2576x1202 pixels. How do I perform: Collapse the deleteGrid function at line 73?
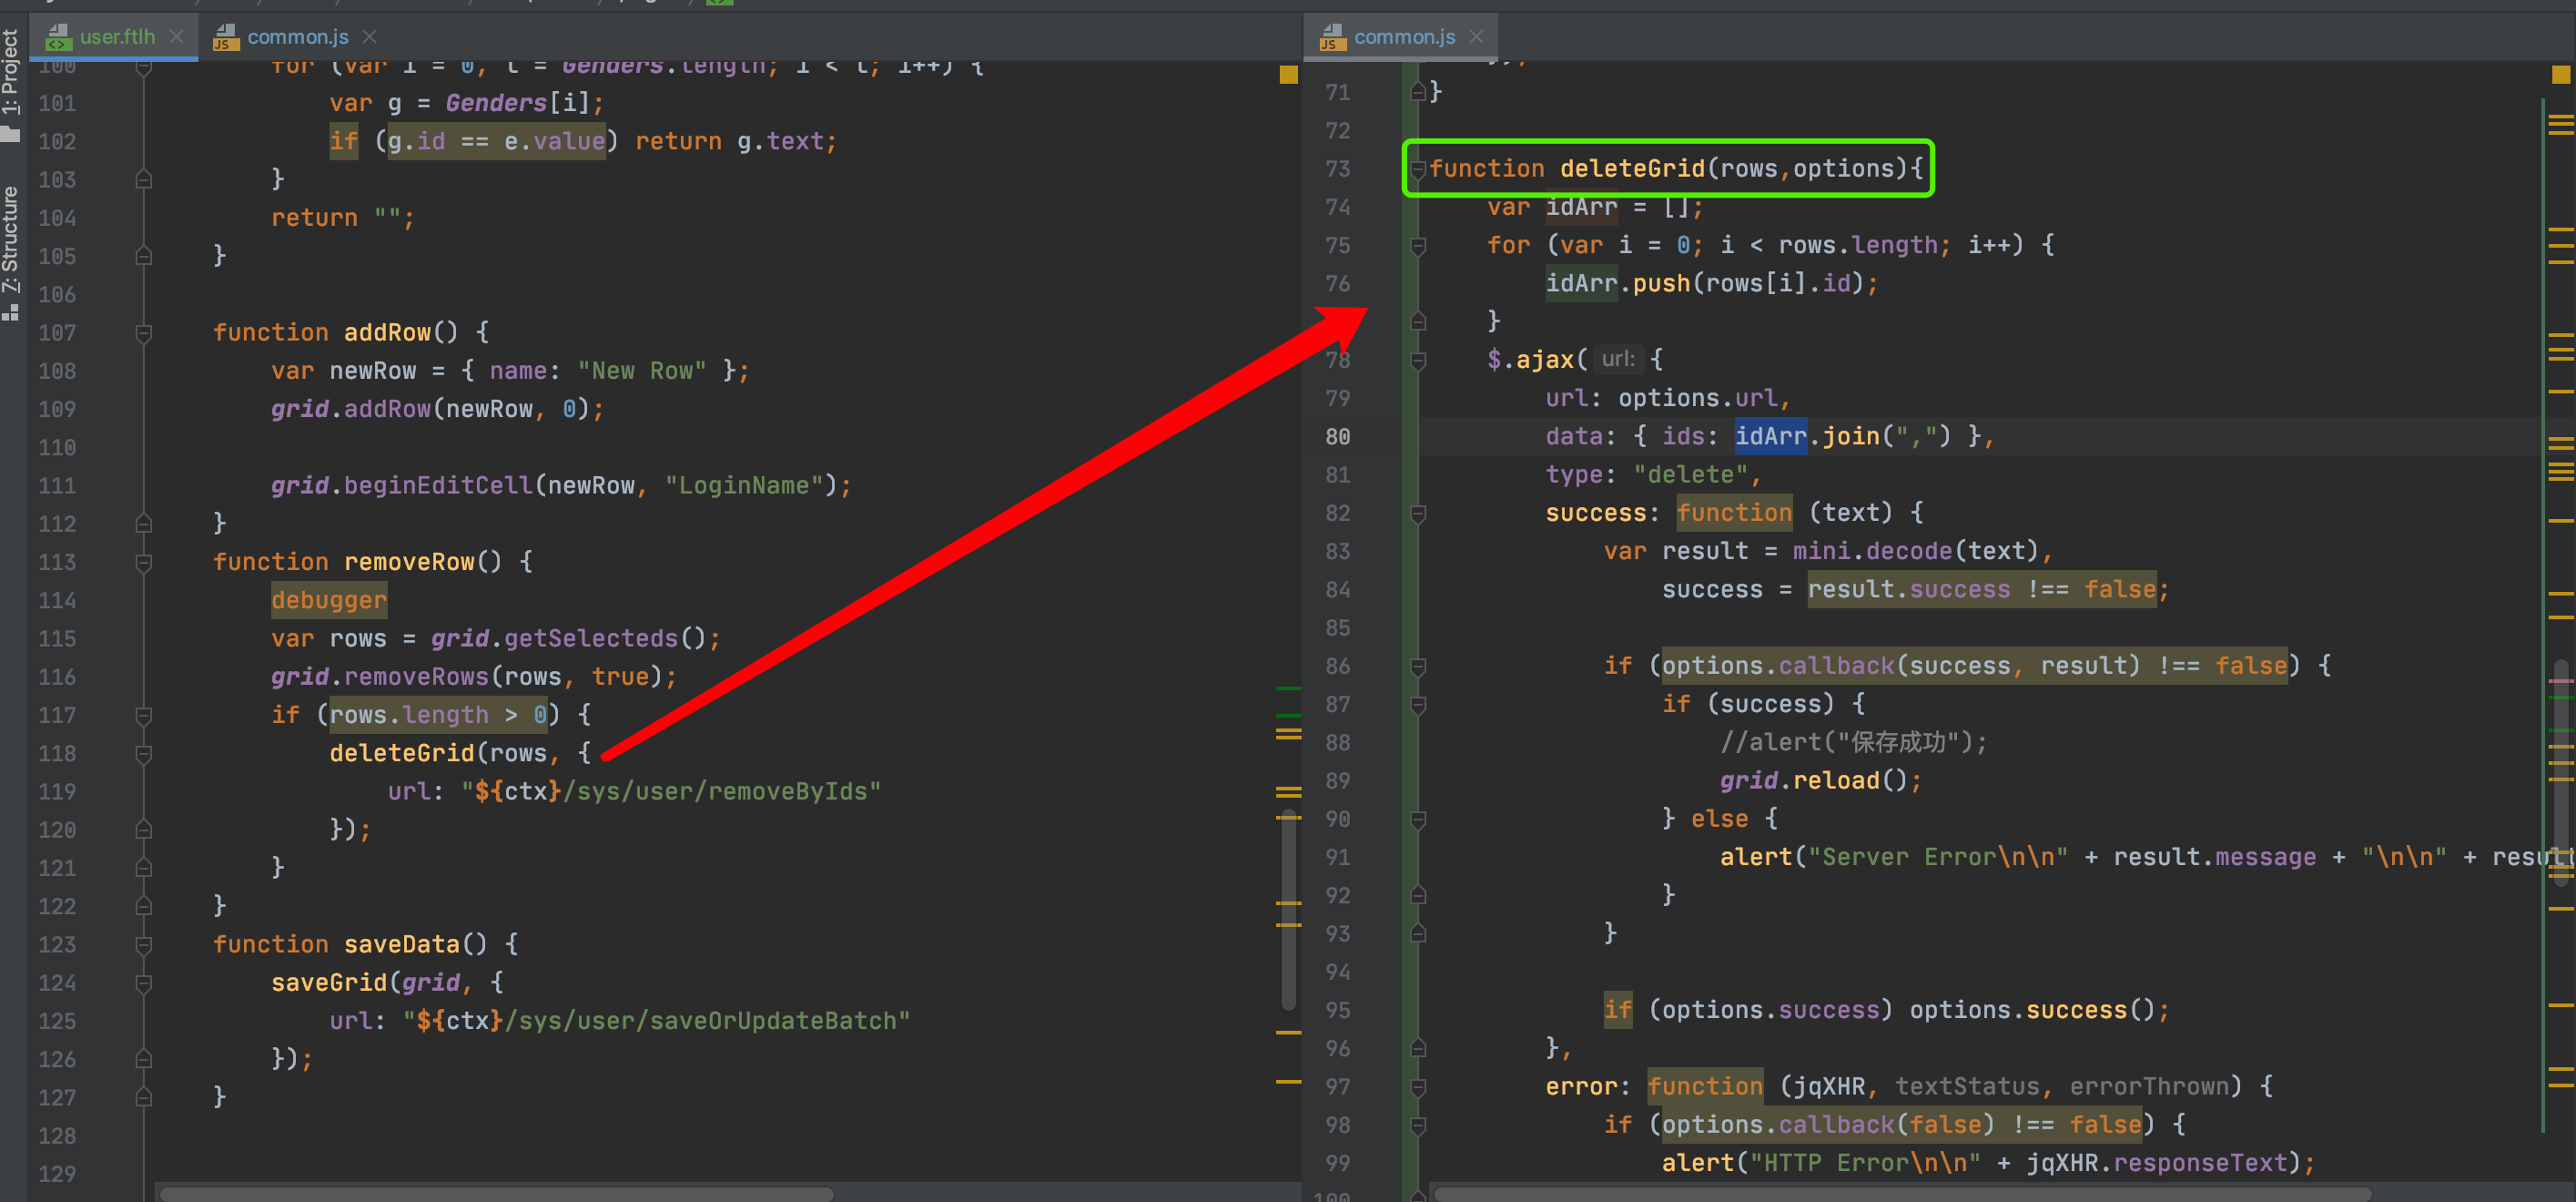point(1417,169)
